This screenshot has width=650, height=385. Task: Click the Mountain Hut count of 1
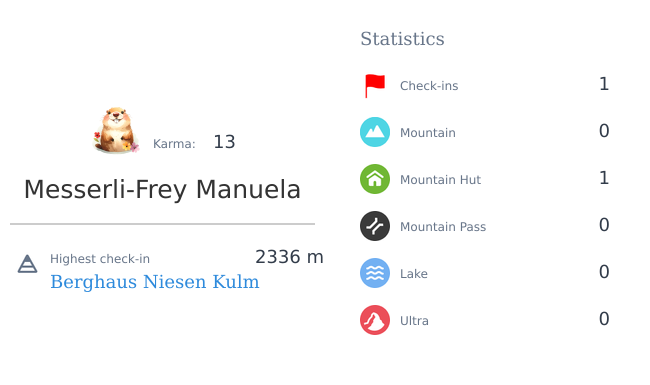[604, 178]
